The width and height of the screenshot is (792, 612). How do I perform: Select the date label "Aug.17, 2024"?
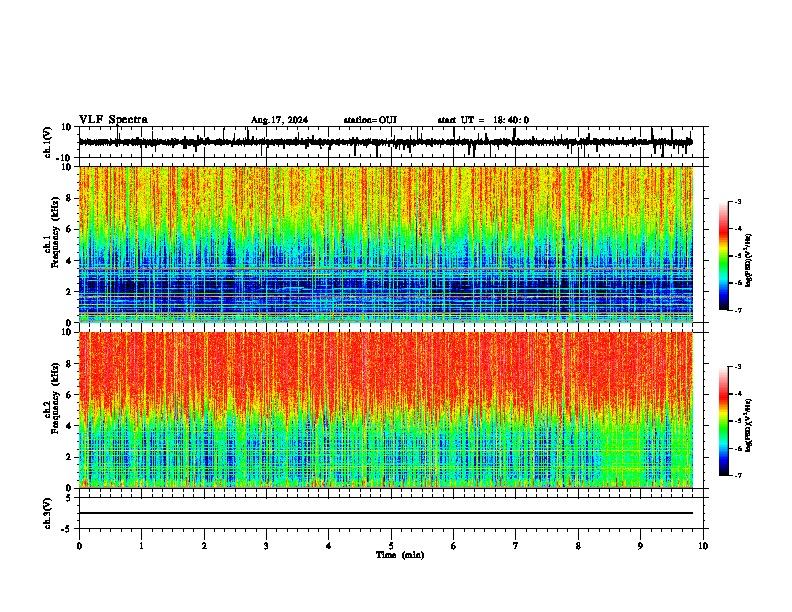(279, 120)
